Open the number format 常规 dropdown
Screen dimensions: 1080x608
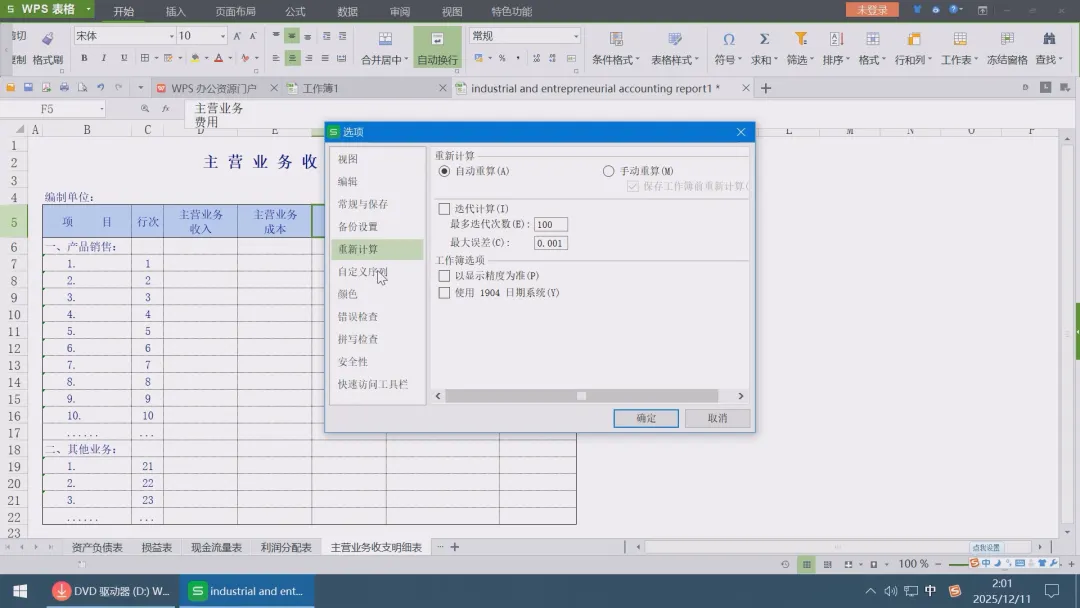click(576, 36)
